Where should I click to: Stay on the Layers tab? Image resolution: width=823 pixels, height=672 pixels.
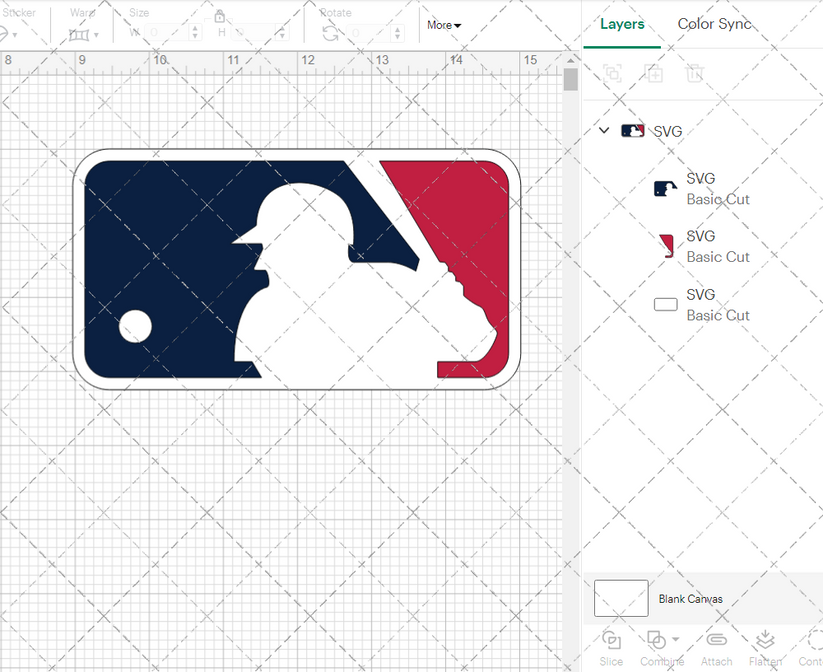pos(622,23)
